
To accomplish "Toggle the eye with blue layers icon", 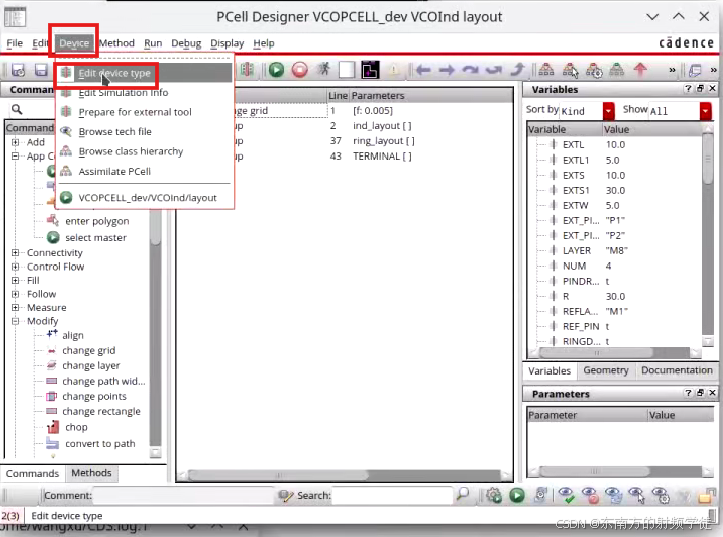I will click(x=613, y=495).
